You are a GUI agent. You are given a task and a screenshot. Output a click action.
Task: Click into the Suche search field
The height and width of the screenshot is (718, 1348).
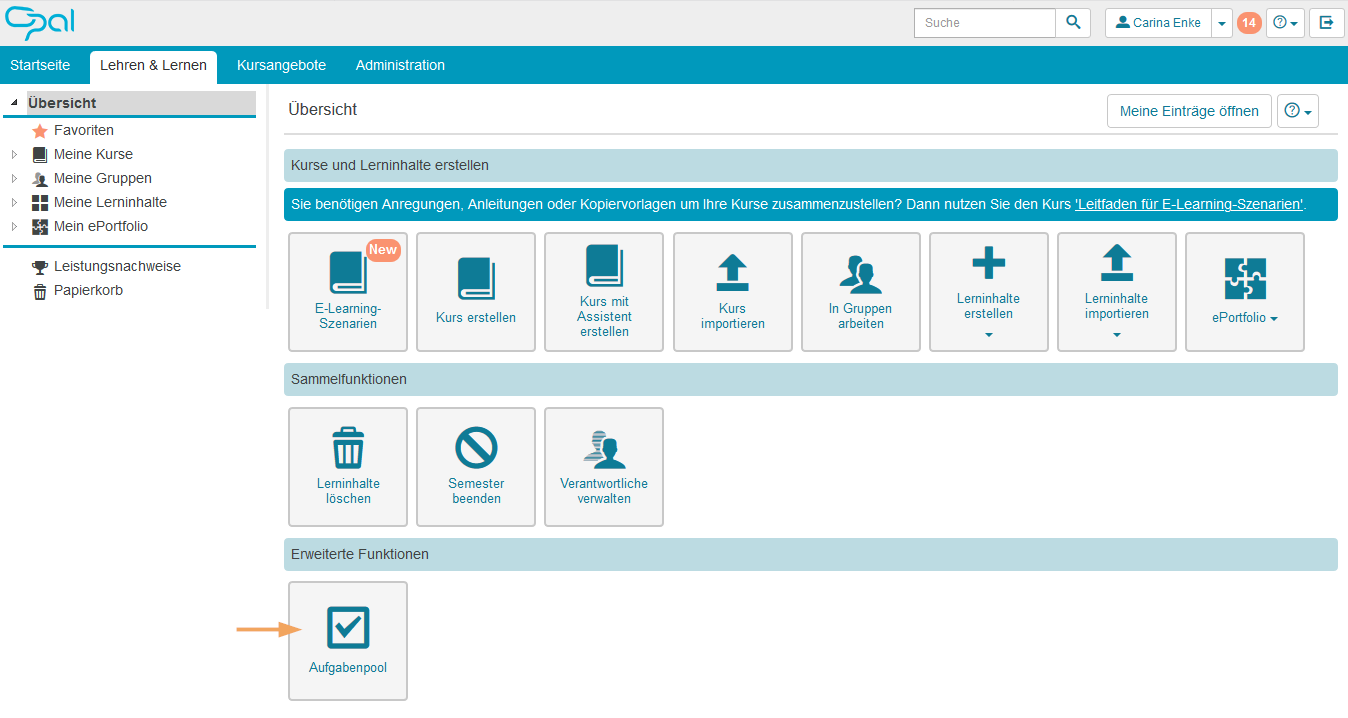pos(984,22)
